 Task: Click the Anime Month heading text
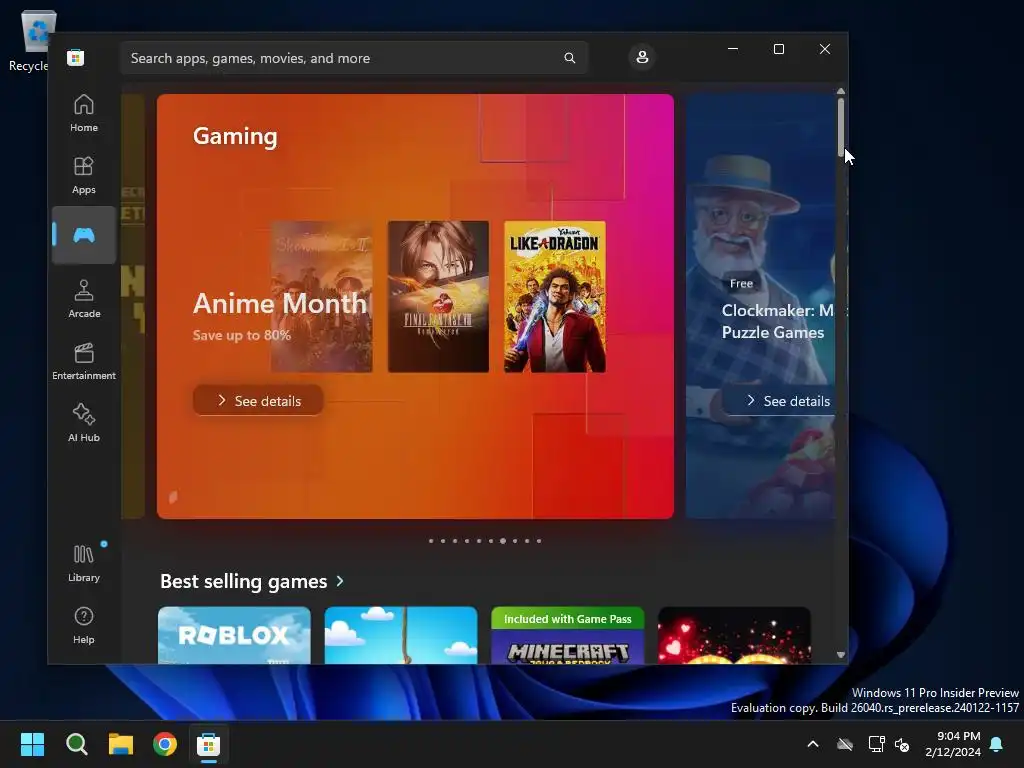pyautogui.click(x=280, y=303)
